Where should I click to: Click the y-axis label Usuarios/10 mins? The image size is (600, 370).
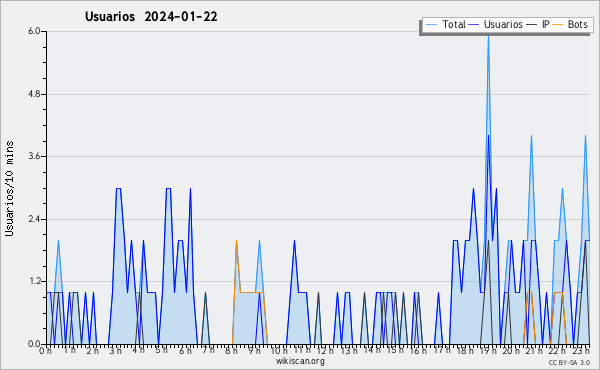(x=9, y=189)
